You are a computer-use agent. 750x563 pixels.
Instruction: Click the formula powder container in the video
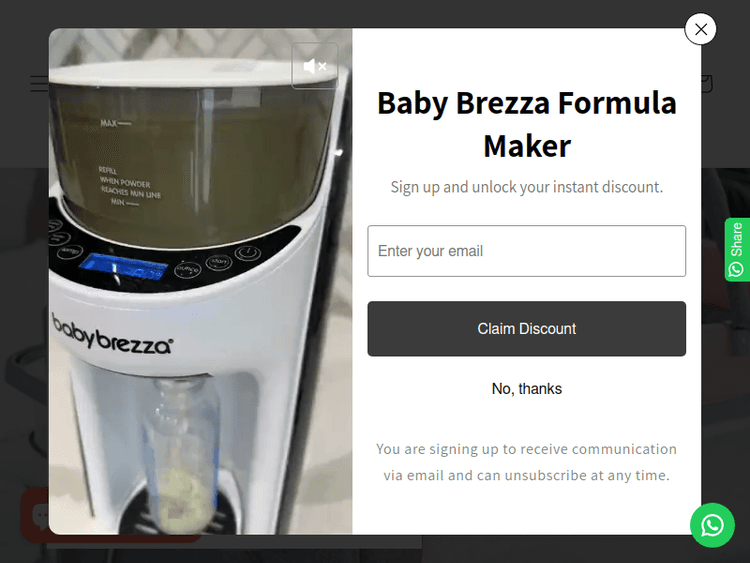coord(195,153)
